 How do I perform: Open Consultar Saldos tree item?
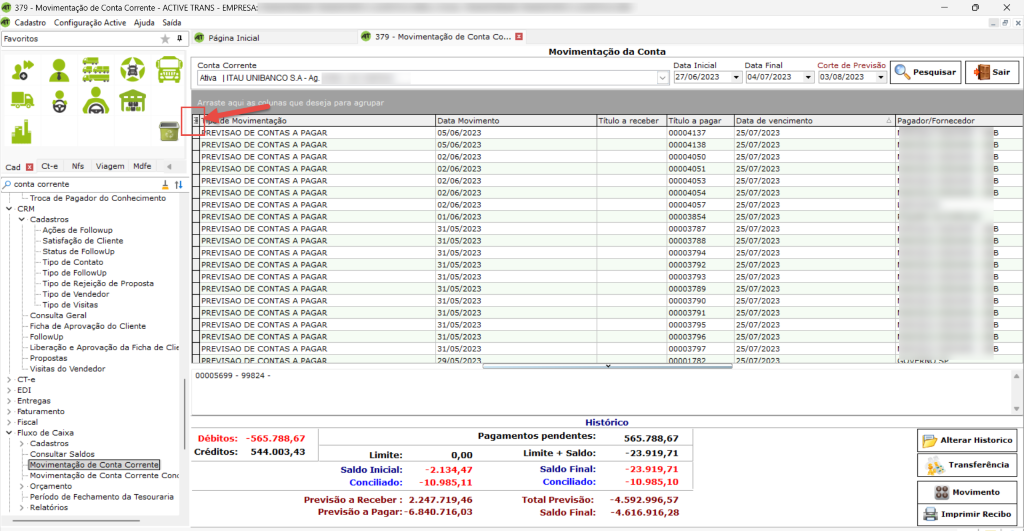62,454
